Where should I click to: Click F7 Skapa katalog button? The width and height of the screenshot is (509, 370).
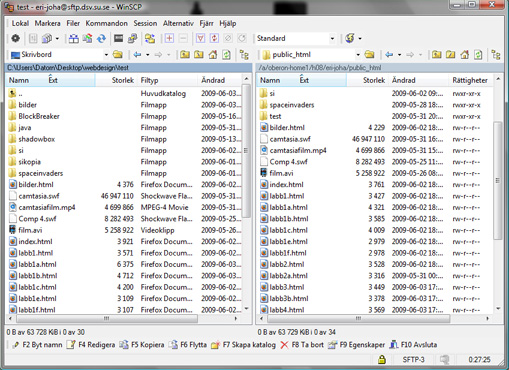243,345
